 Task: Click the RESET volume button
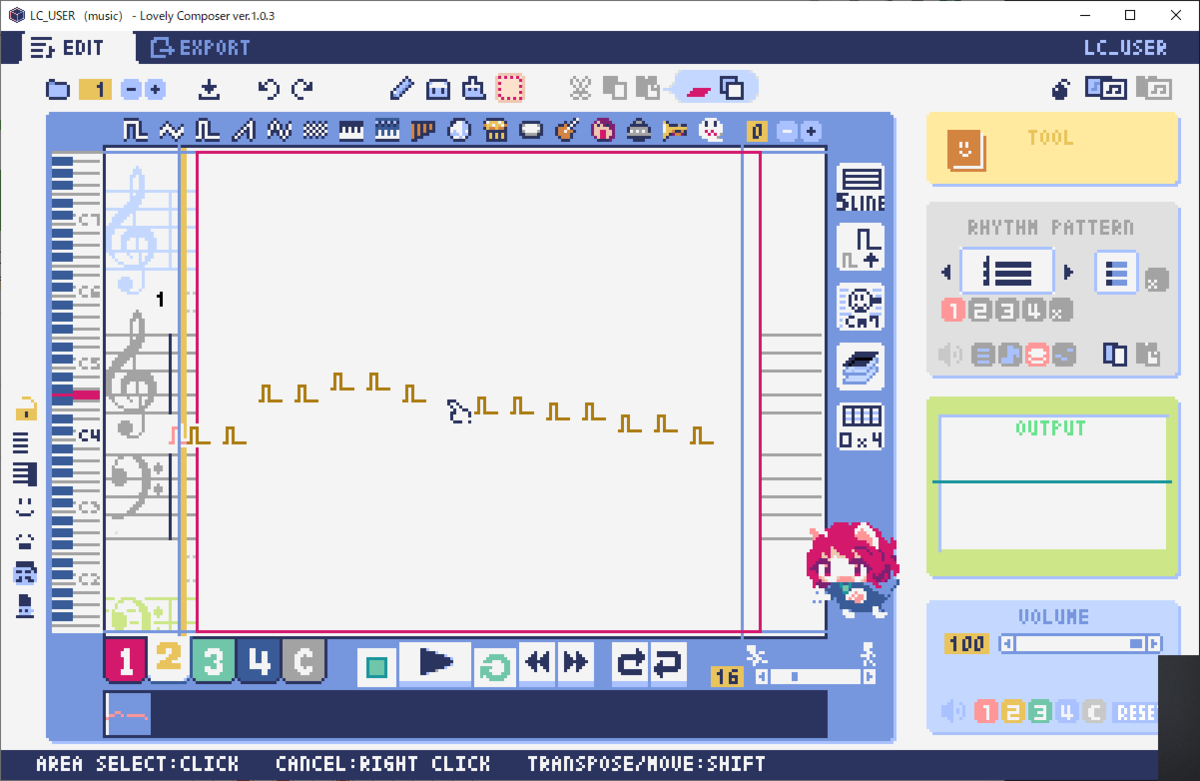click(1135, 713)
